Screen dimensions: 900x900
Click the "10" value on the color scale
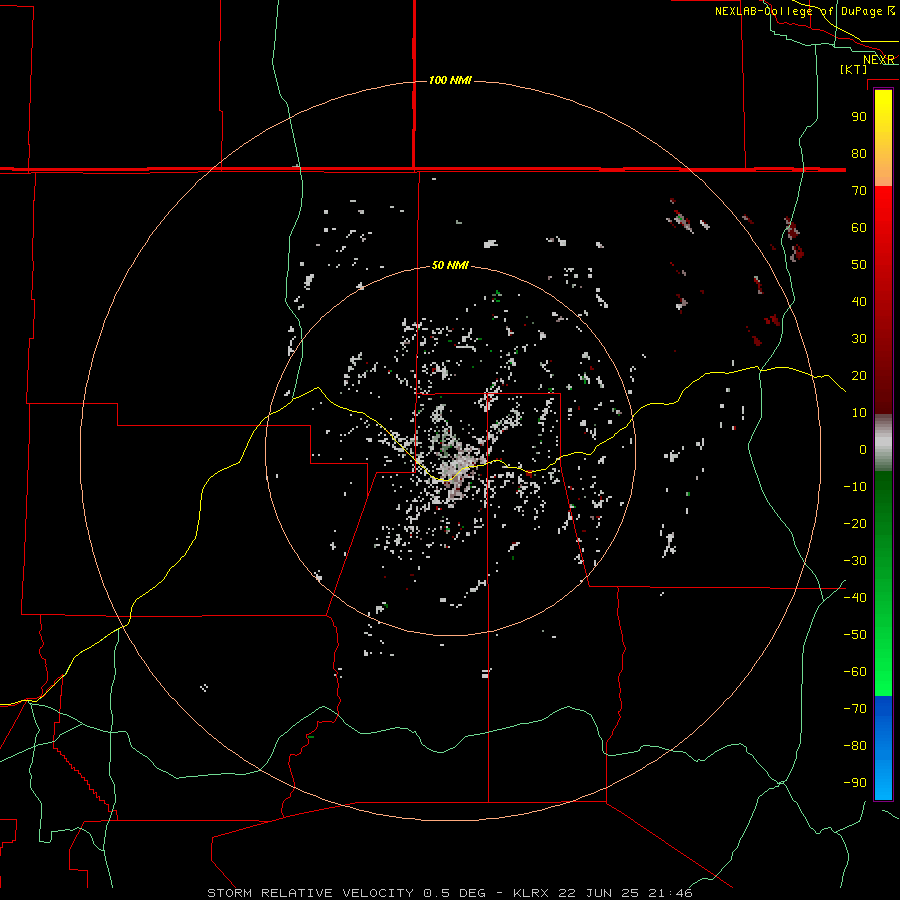tap(859, 413)
